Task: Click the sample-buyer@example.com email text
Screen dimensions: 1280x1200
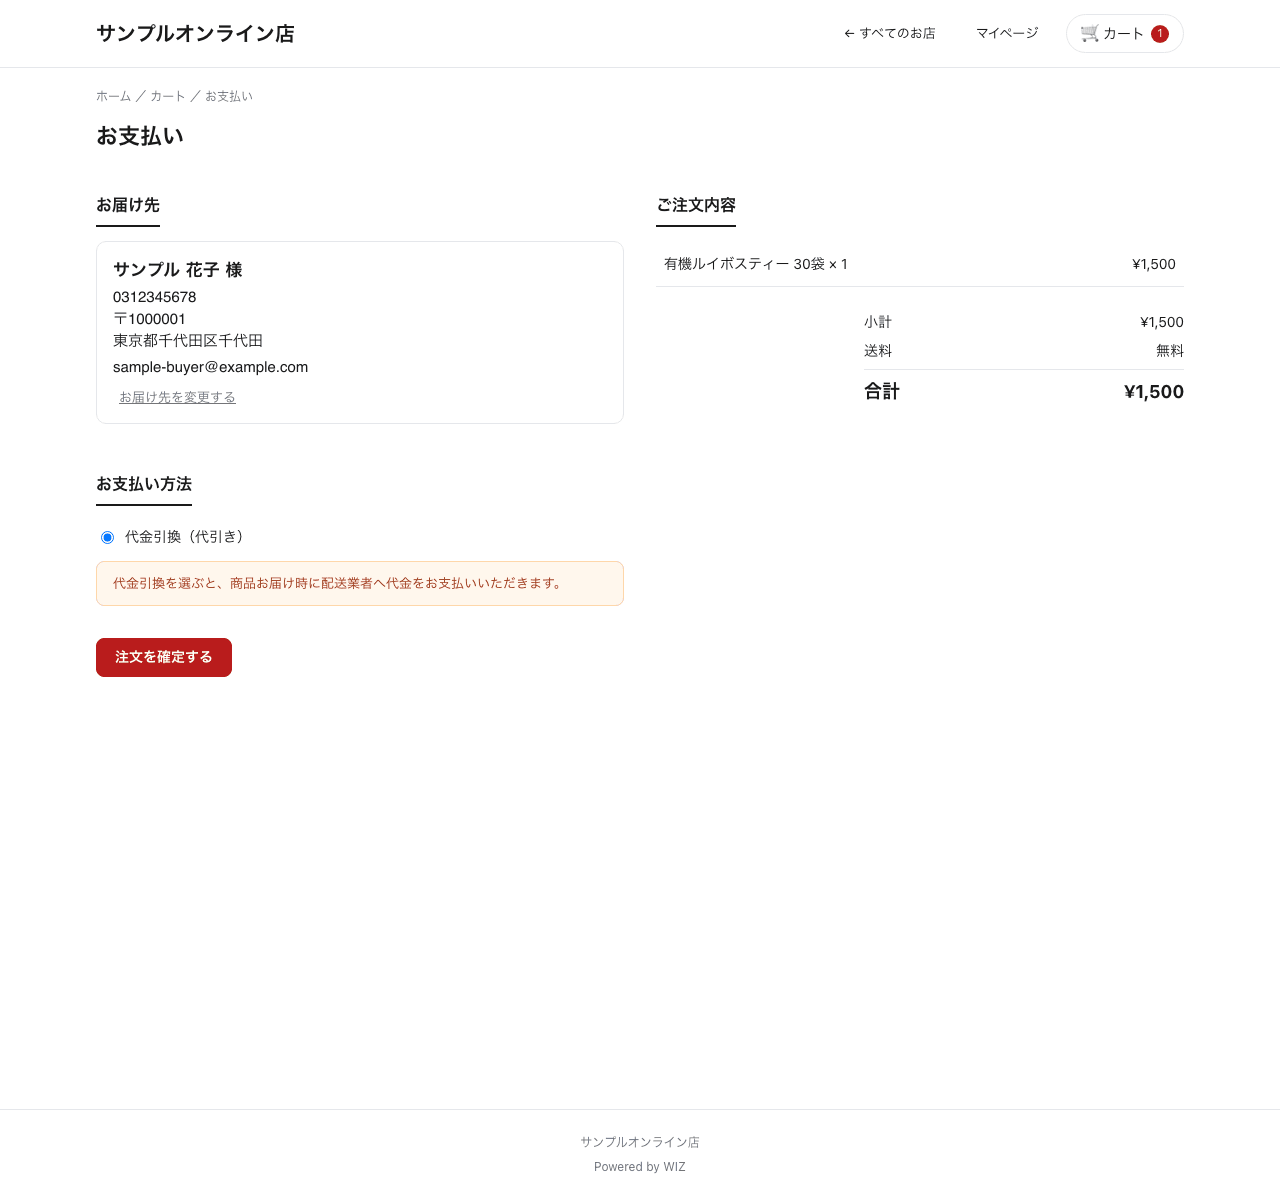Action: [210, 367]
